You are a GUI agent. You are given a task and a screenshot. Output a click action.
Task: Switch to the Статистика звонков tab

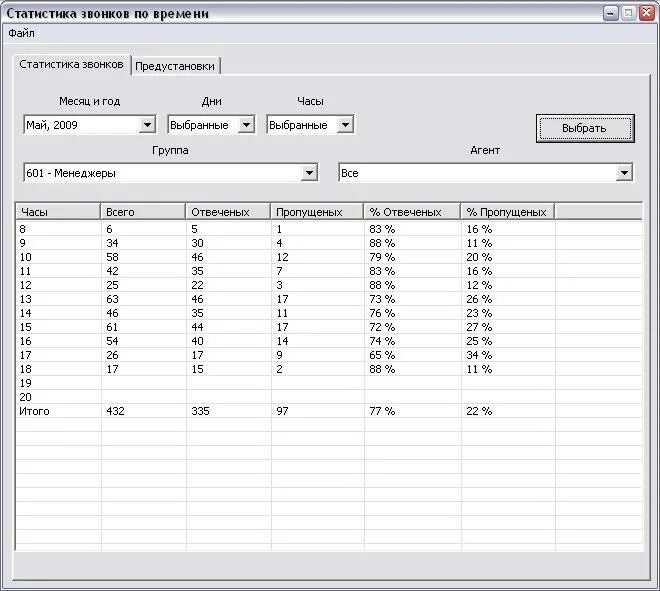coord(72,64)
